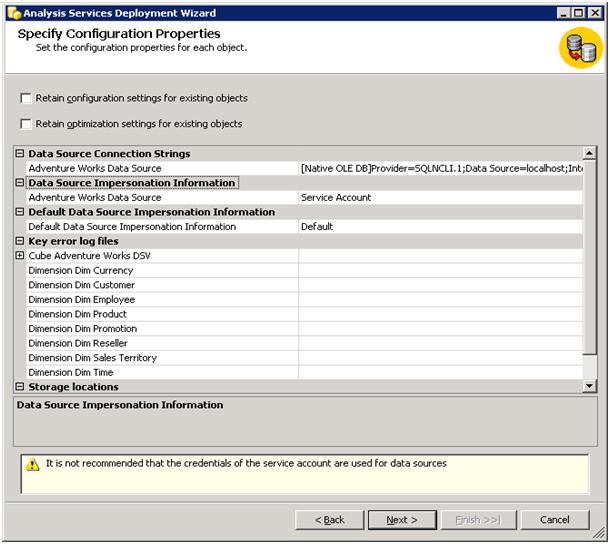Click Storage locations header label
The height and width of the screenshot is (544, 610).
click(x=74, y=387)
